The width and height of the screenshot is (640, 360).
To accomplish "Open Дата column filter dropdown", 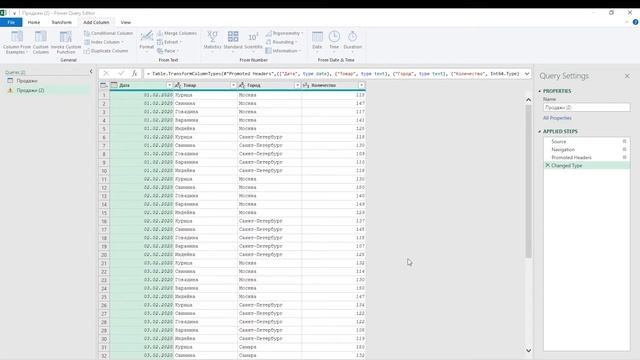I will [x=169, y=85].
